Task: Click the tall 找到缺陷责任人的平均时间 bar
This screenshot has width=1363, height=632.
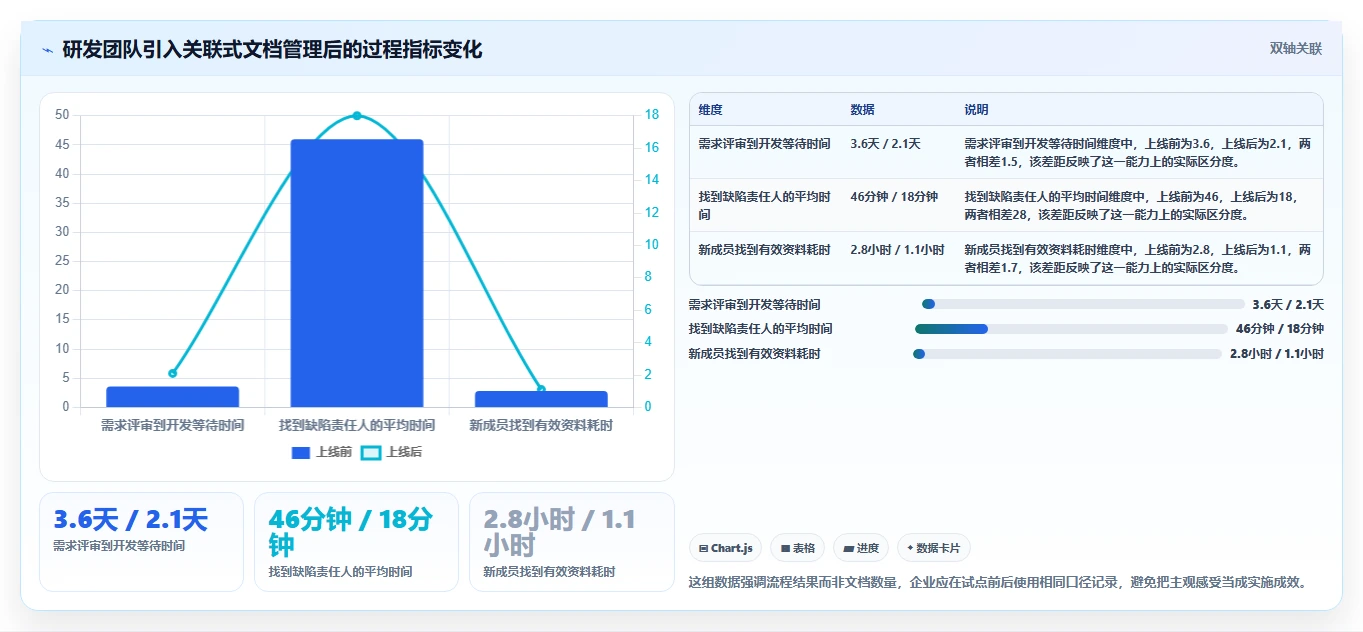Action: 357,273
